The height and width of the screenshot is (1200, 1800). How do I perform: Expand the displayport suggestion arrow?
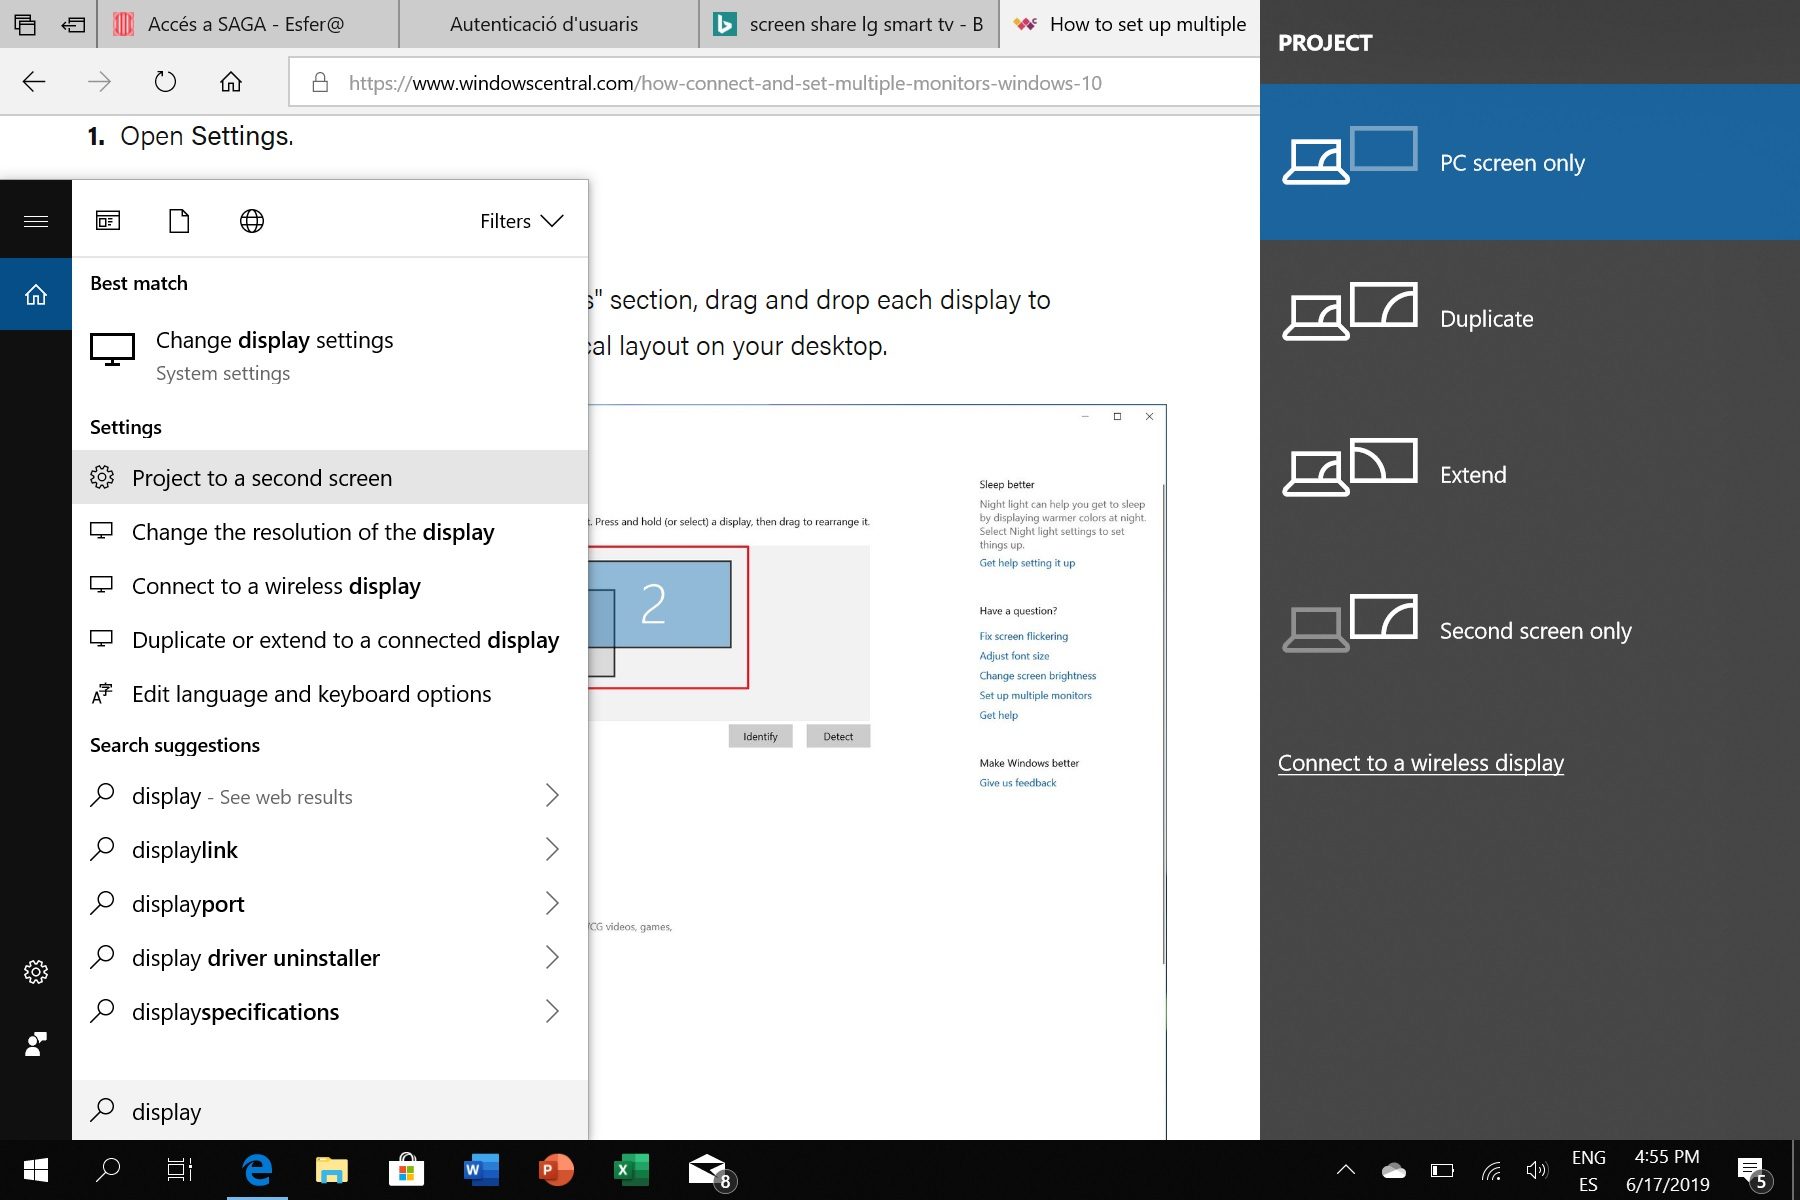552,904
